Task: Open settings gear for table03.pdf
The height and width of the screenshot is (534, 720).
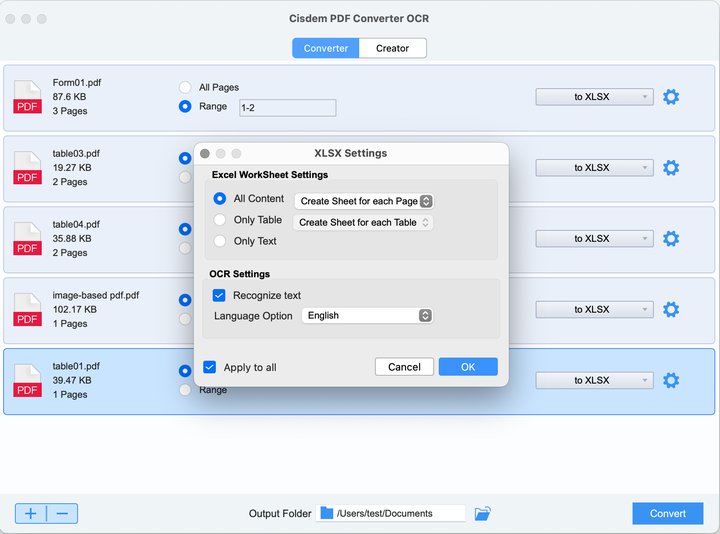Action: (x=671, y=168)
